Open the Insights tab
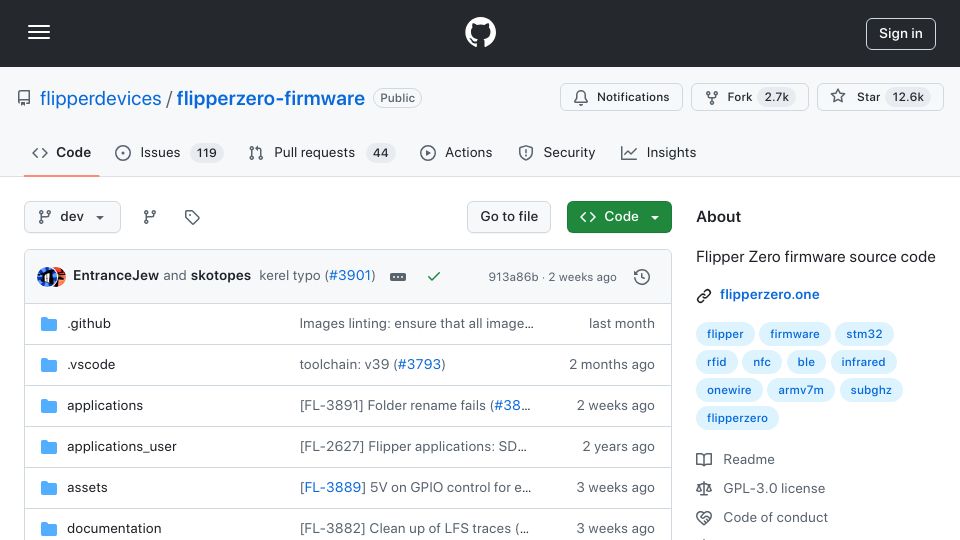Viewport: 960px width, 540px height. point(658,152)
